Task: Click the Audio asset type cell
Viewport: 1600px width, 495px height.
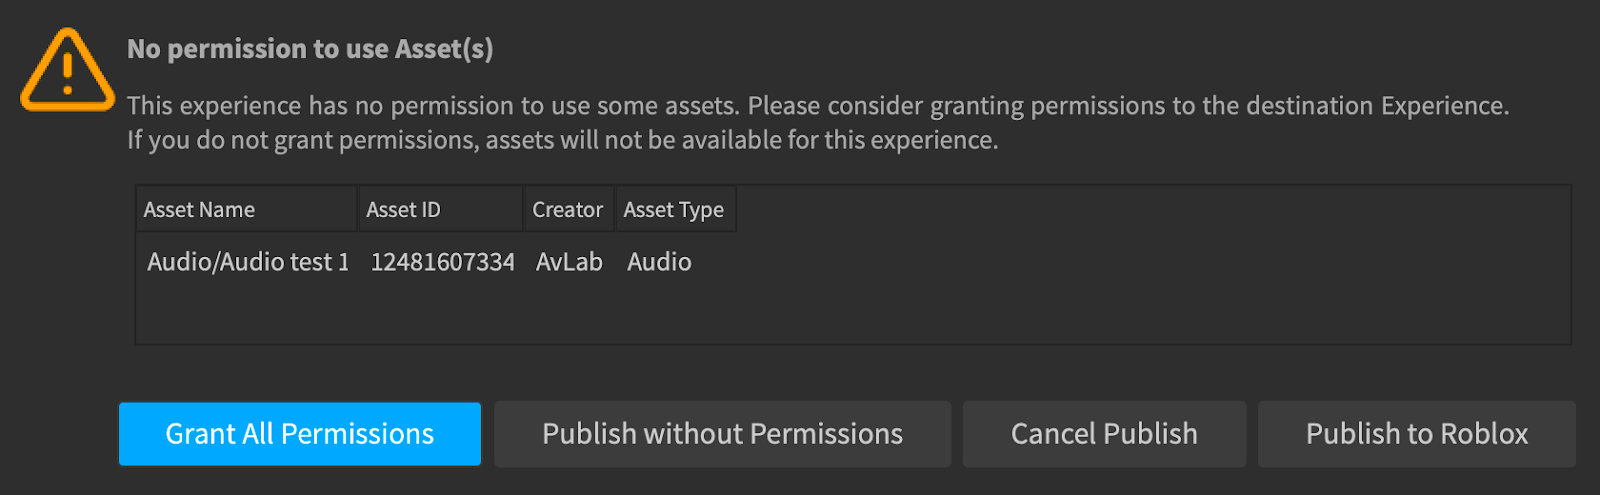Action: pos(659,262)
